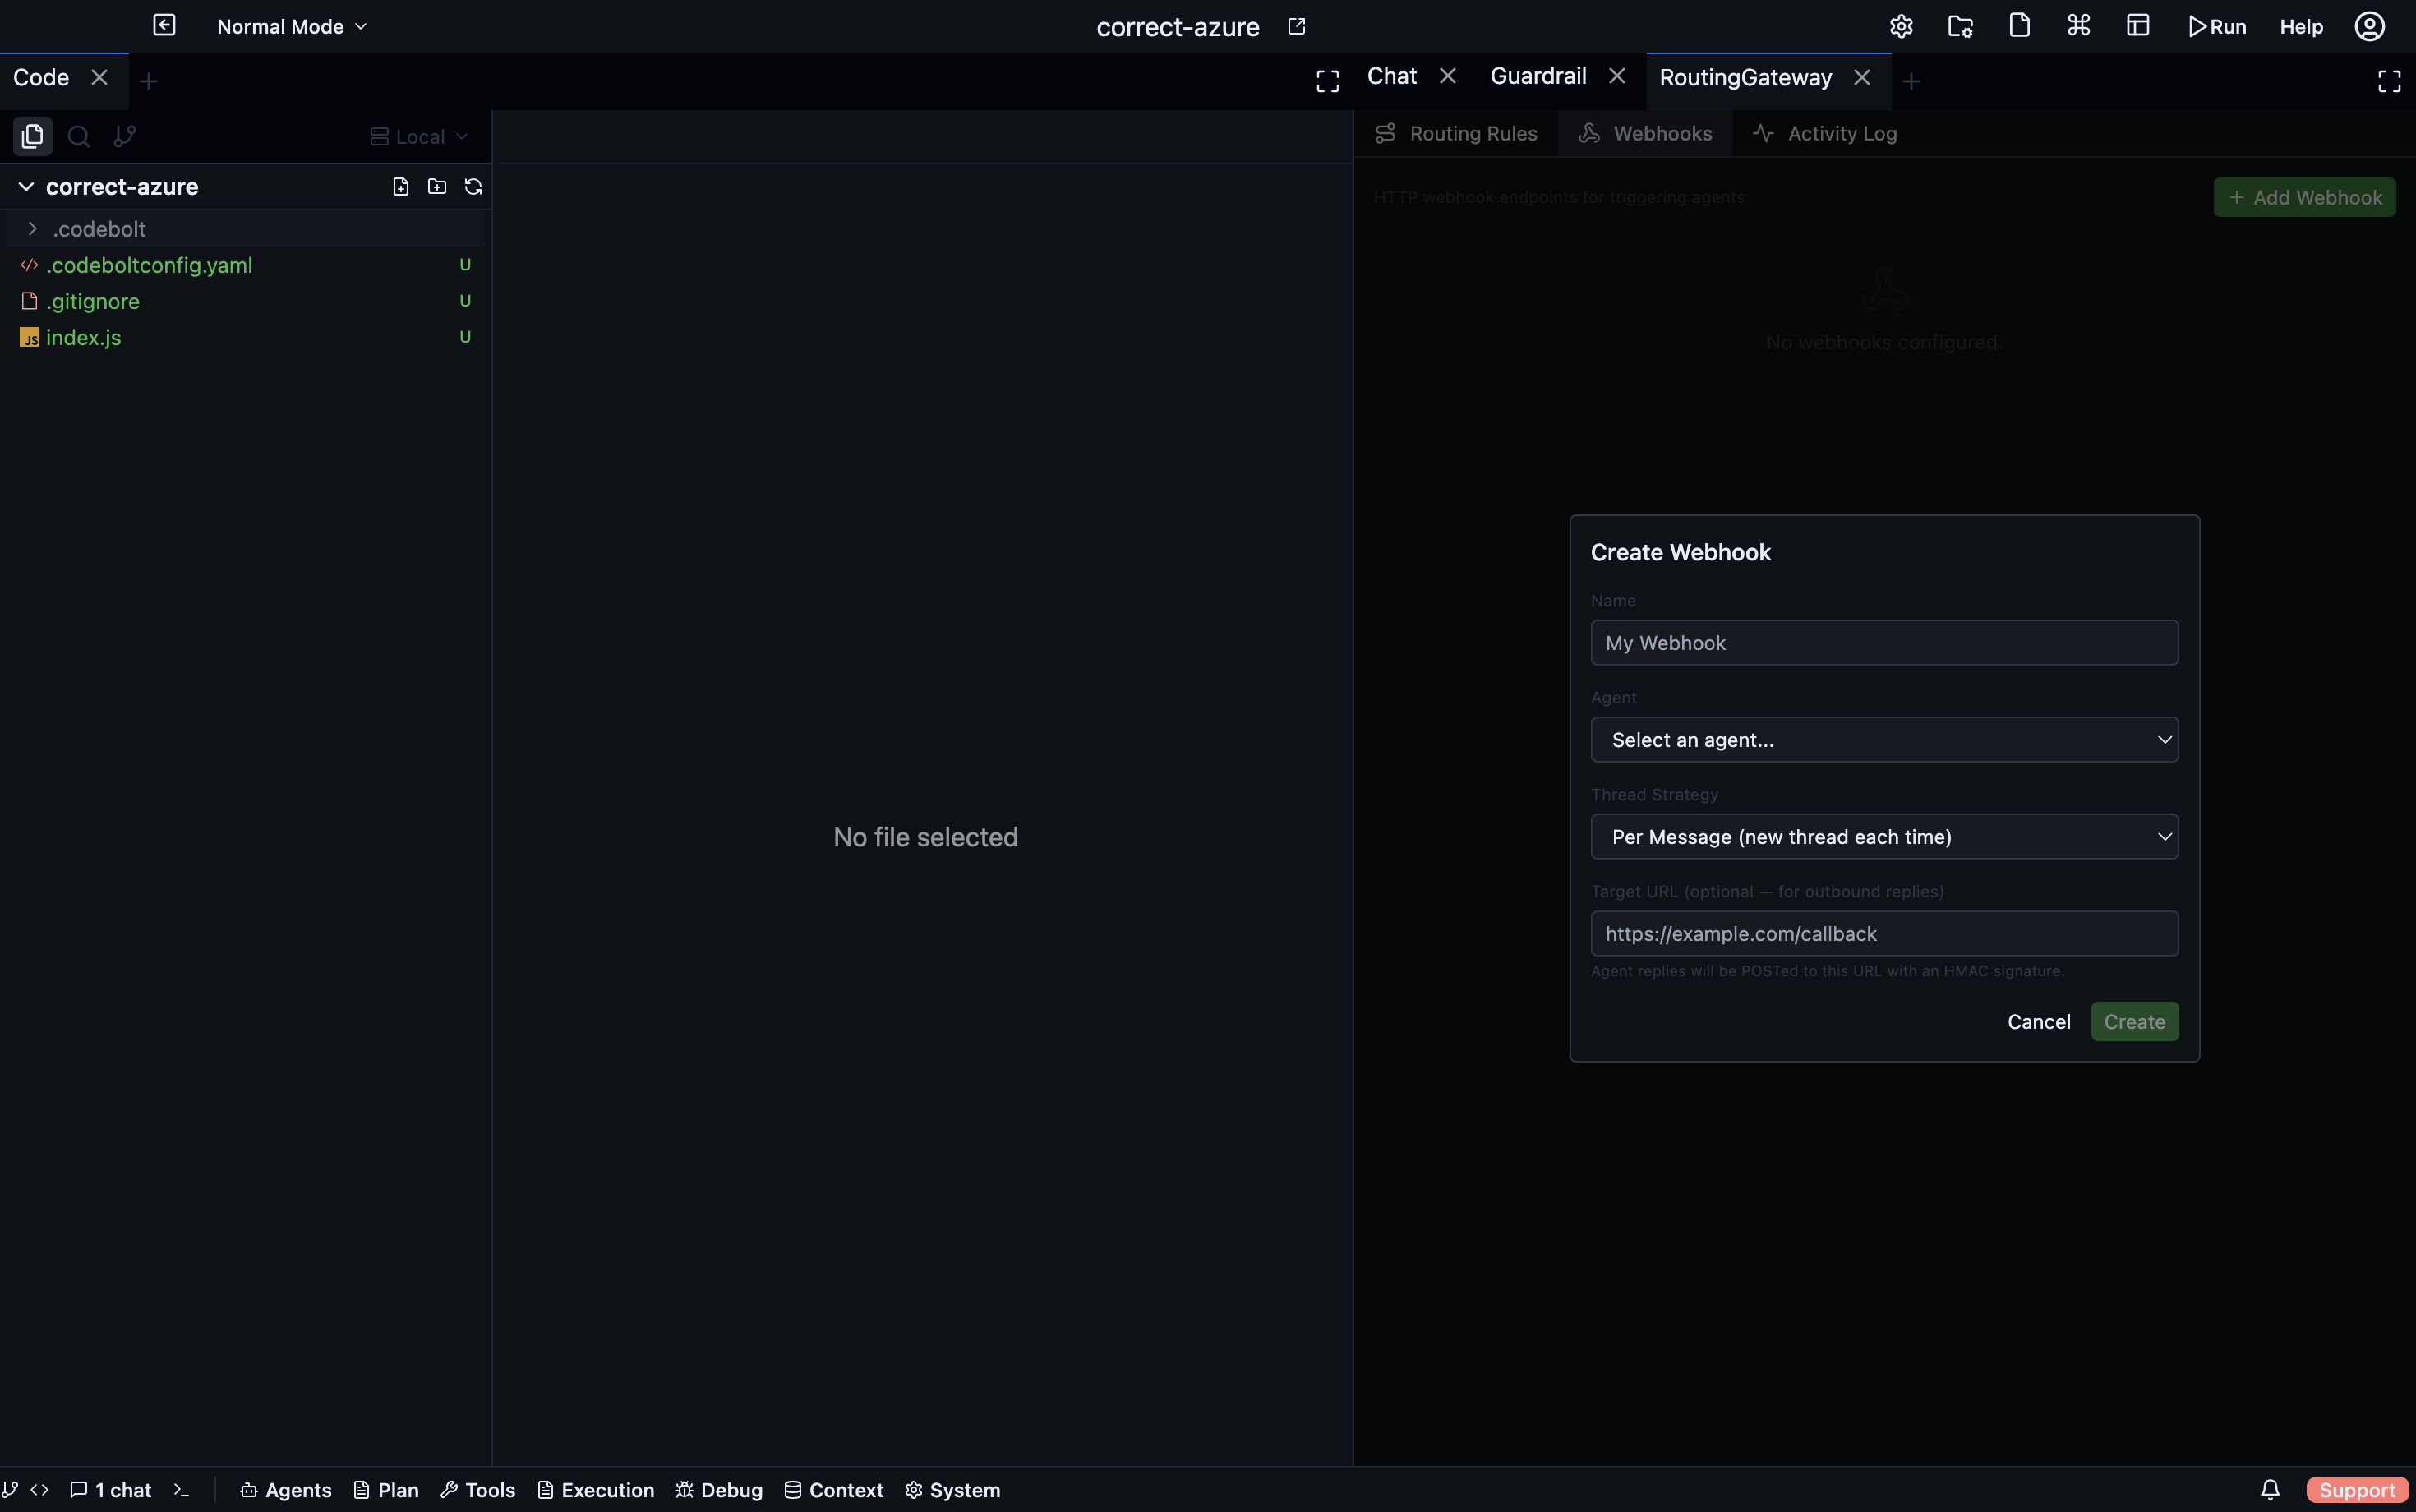
Task: Click the Create button in Create Webhook dialog
Action: click(2134, 1021)
